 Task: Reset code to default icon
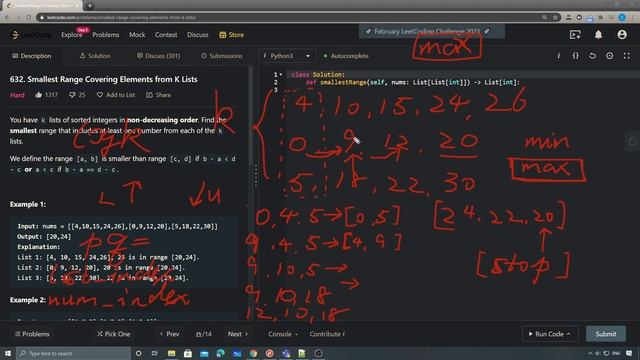tap(592, 56)
